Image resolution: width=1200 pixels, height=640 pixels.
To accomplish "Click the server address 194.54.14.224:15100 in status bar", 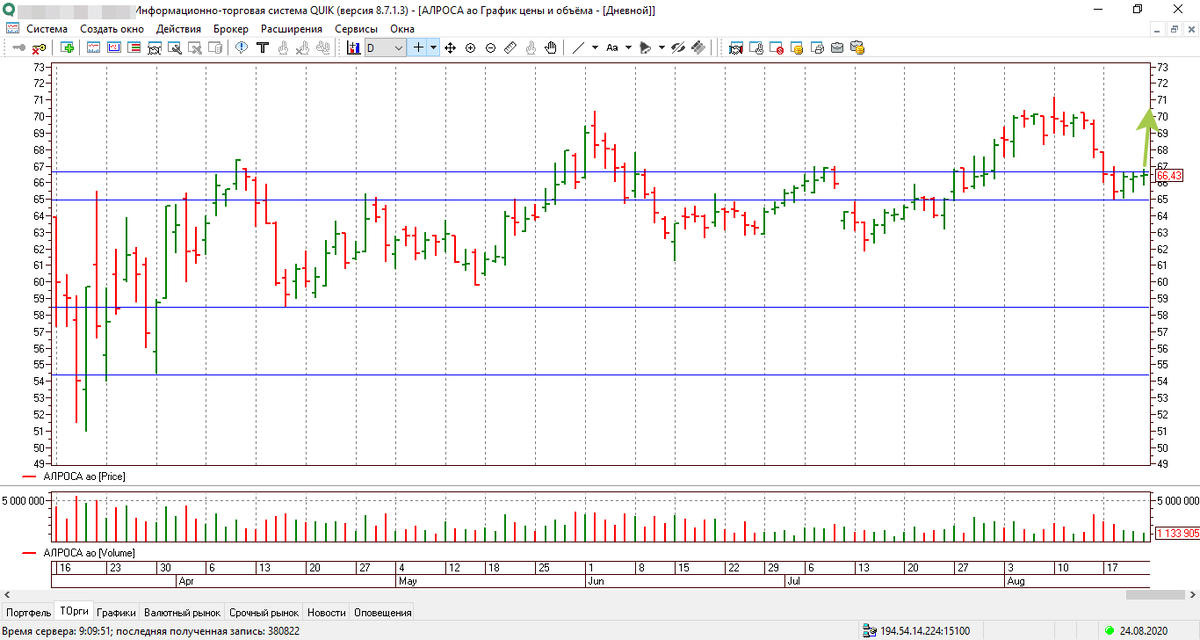I will pyautogui.click(x=925, y=631).
